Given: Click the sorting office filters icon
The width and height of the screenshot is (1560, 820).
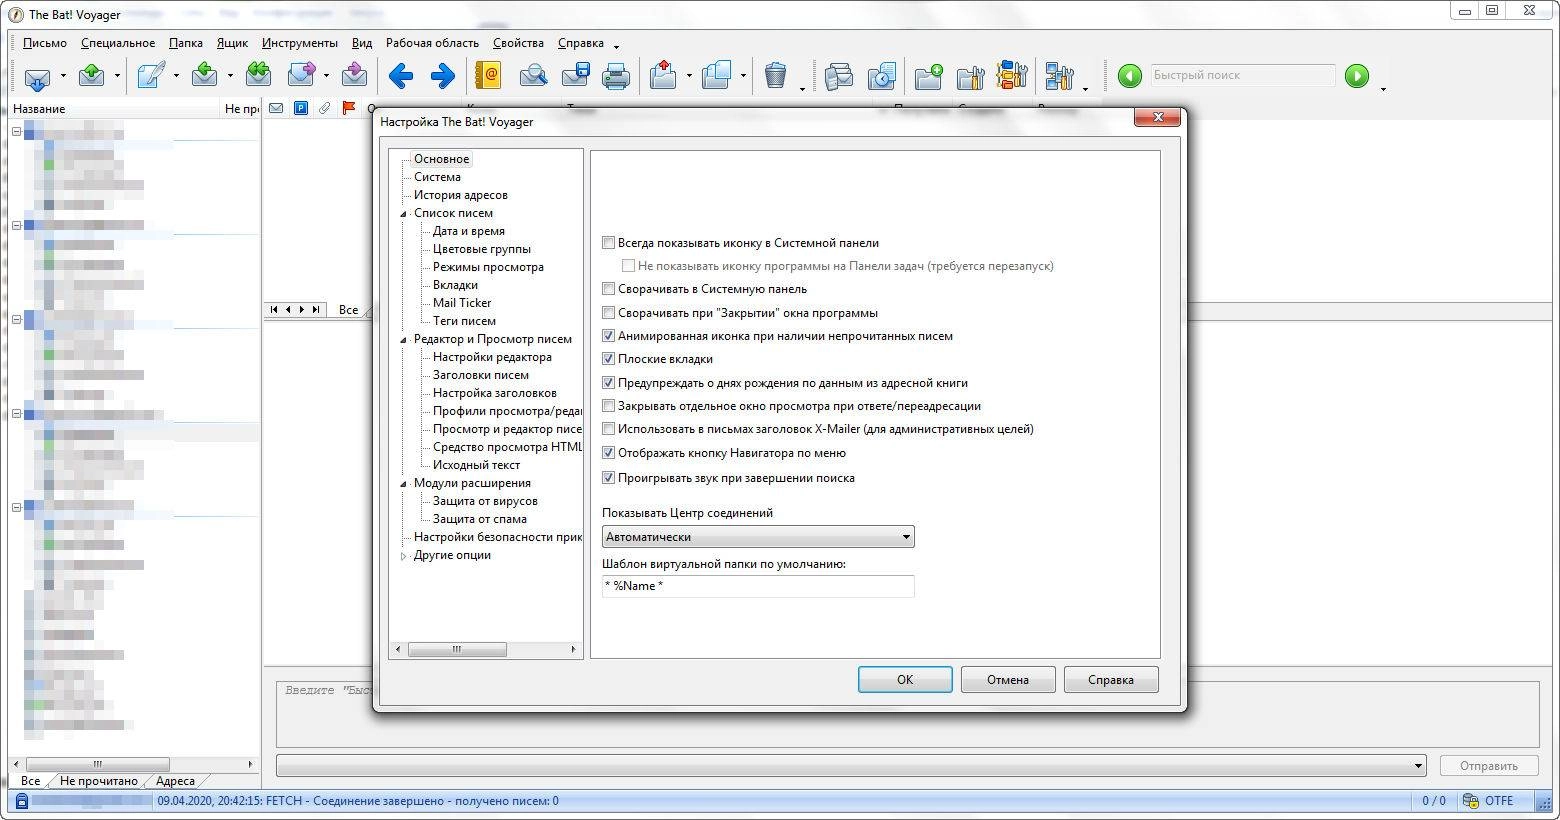Looking at the screenshot, I should [x=1012, y=76].
